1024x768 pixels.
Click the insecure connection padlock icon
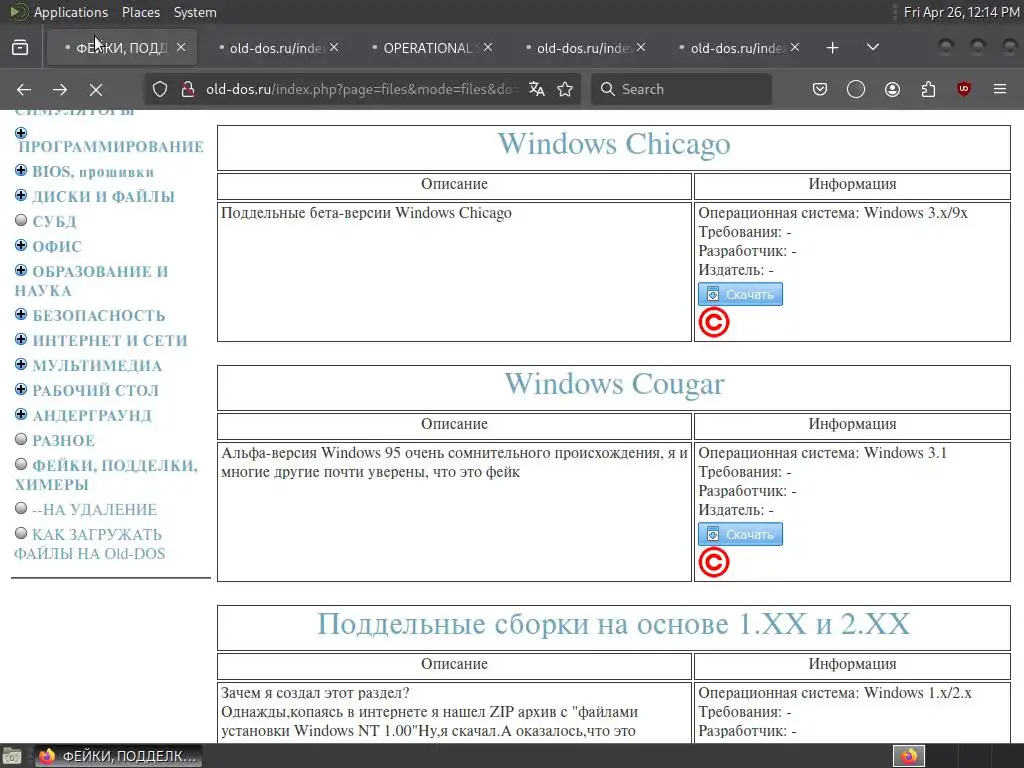click(188, 89)
